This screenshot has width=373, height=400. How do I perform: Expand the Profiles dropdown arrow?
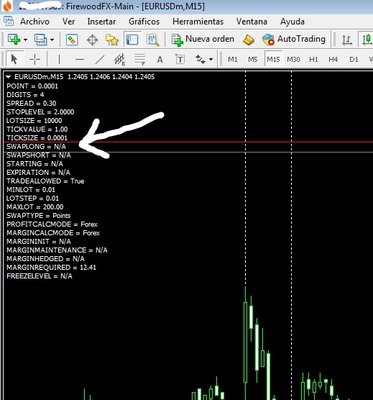(52, 40)
